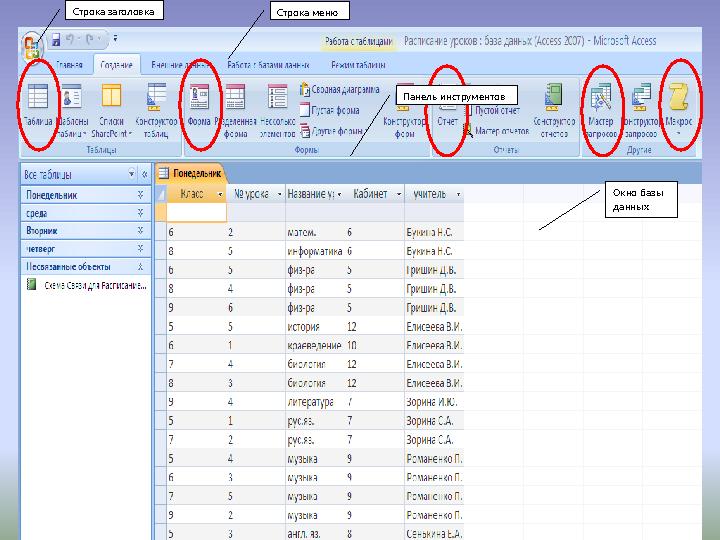This screenshot has width=720, height=540.
Task: Open the Кабинет column filter dropdown
Action: (x=399, y=195)
